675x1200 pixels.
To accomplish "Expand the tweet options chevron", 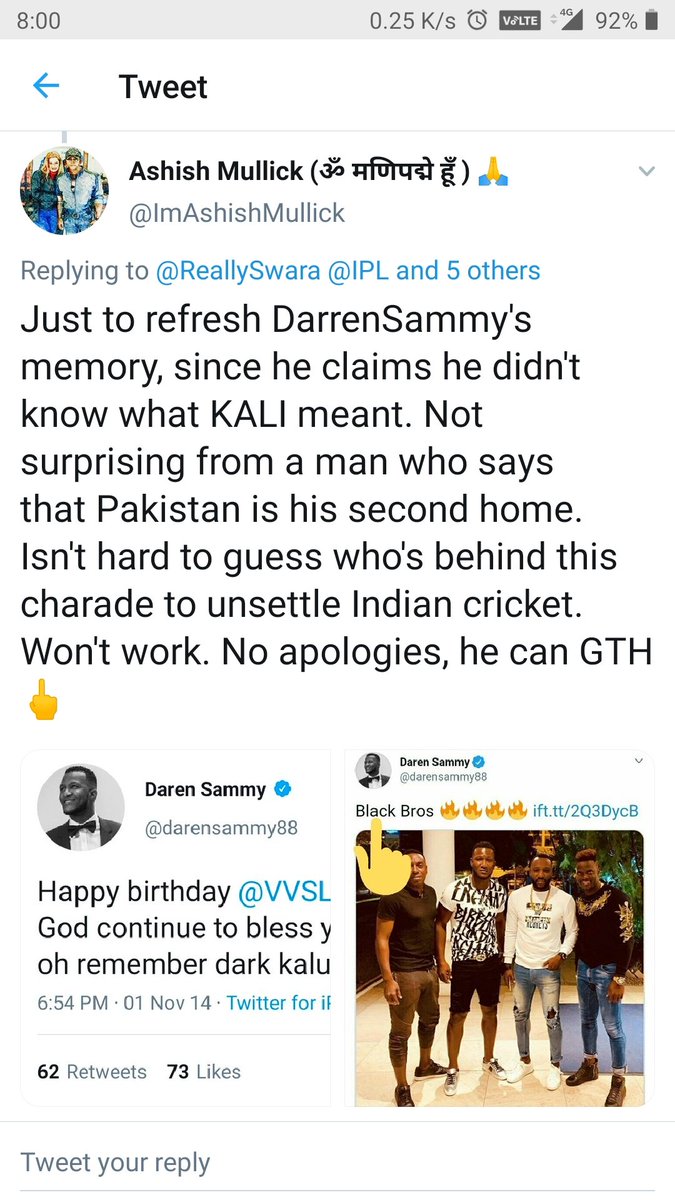I will click(x=646, y=172).
